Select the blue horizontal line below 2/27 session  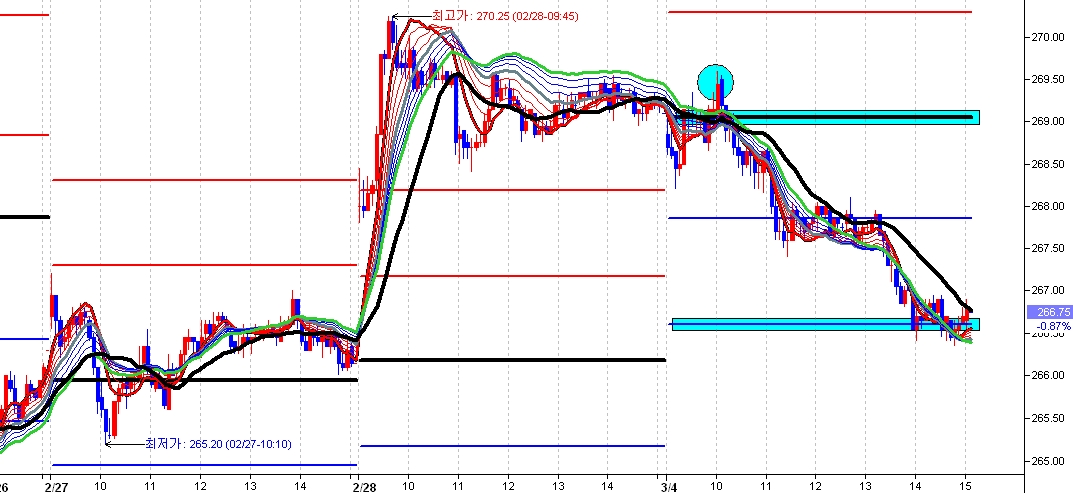pos(200,464)
